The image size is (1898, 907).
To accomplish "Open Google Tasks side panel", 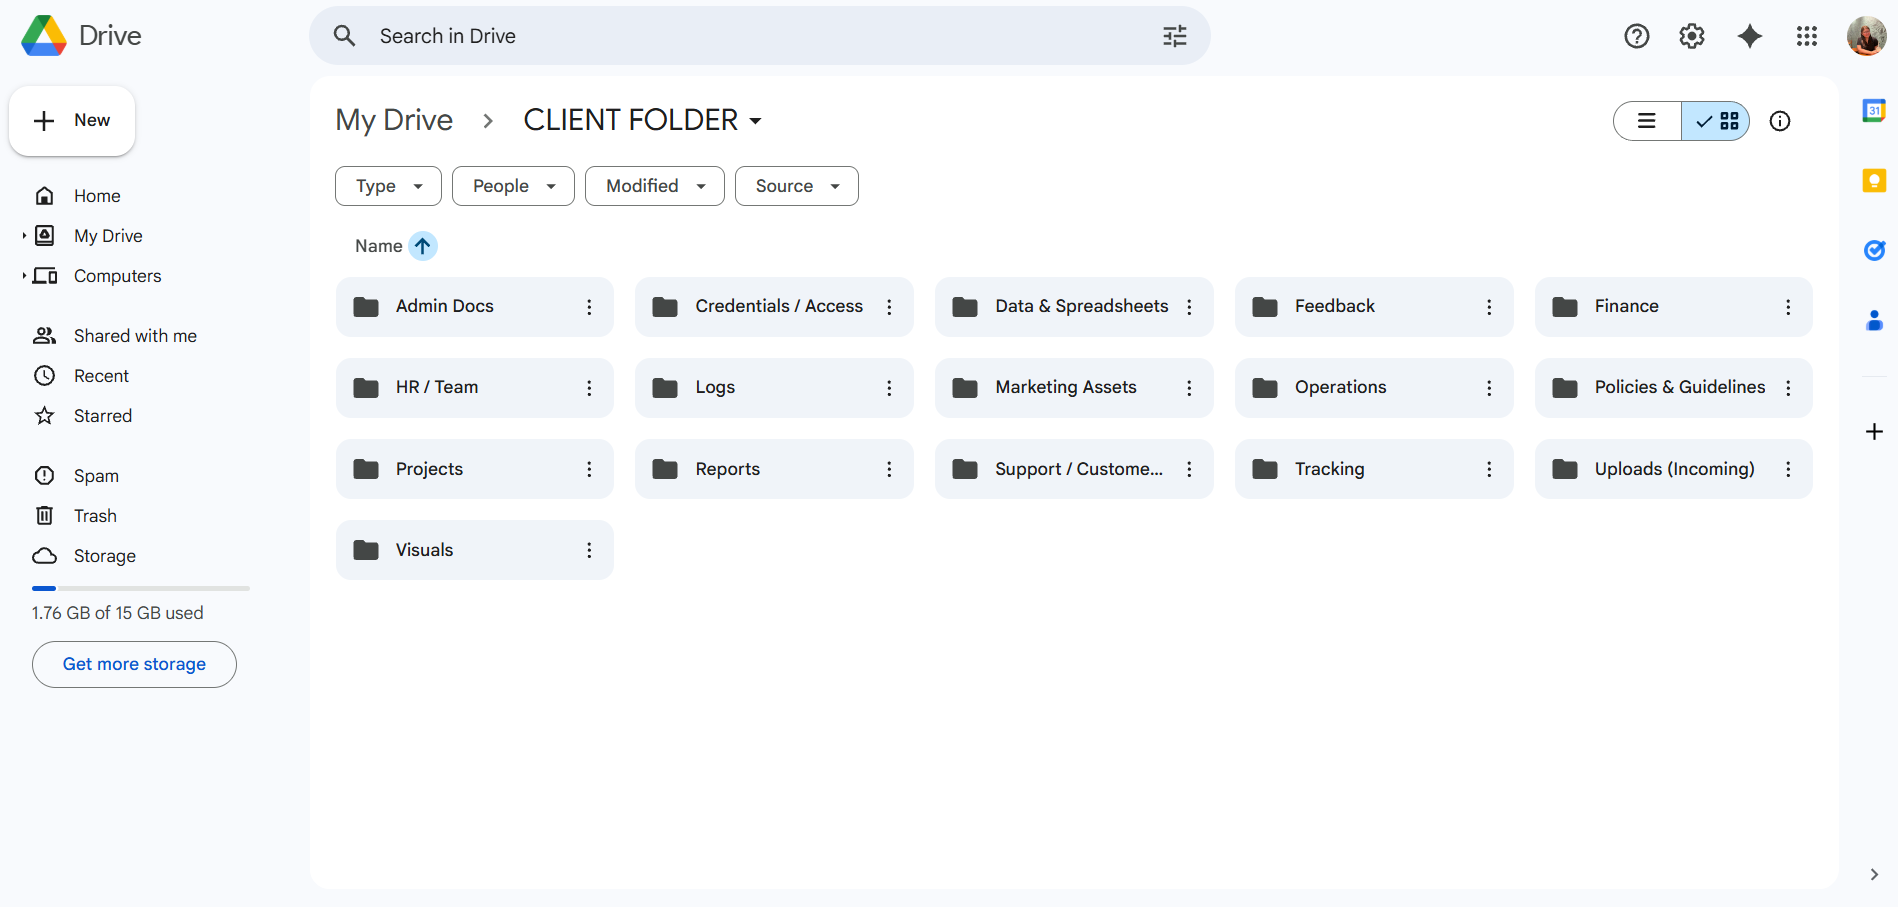I will click(x=1874, y=250).
